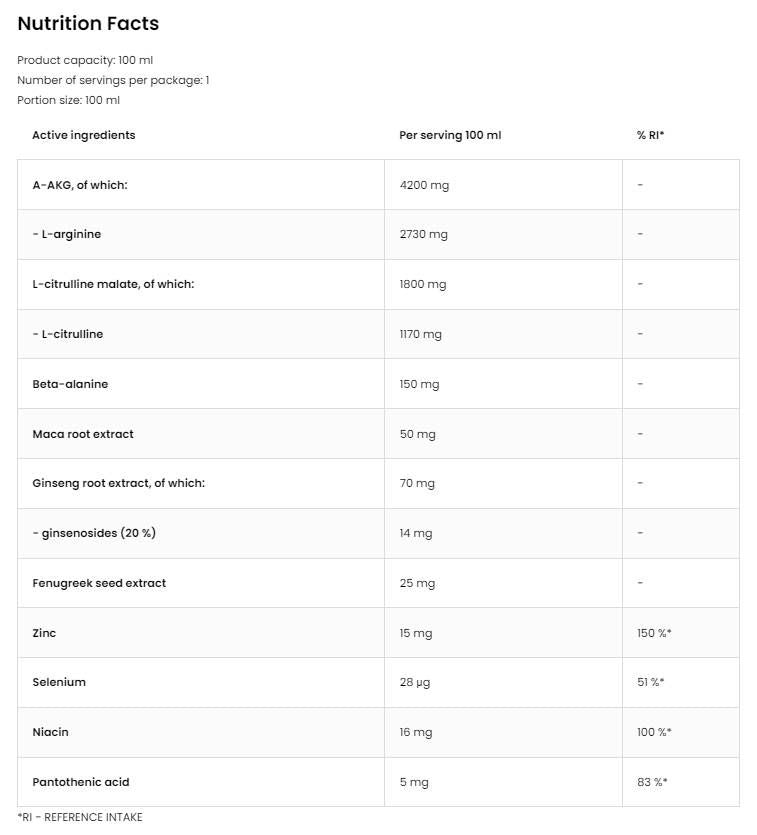The height and width of the screenshot is (835, 757).
Task: Click the '% RI*' column header
Action: (650, 135)
